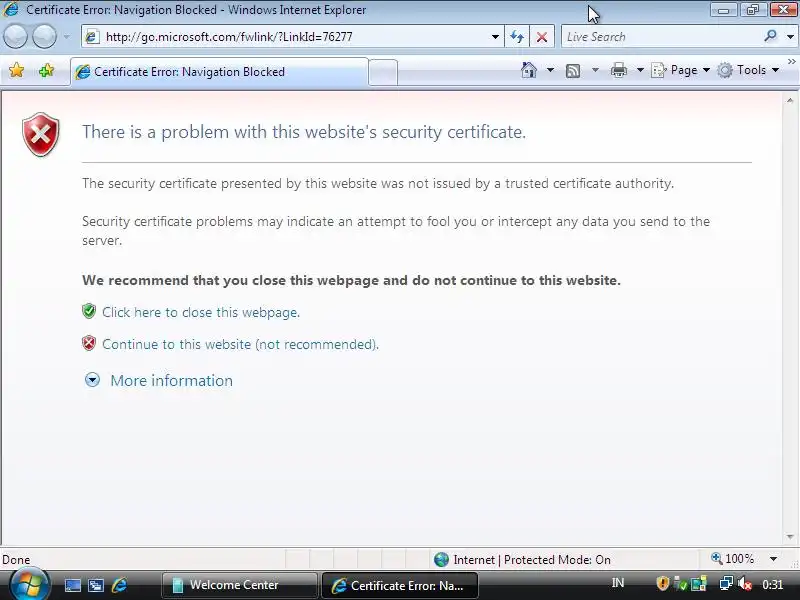Viewport: 800px width, 600px height.
Task: Click the IN language bar indicator
Action: [617, 583]
